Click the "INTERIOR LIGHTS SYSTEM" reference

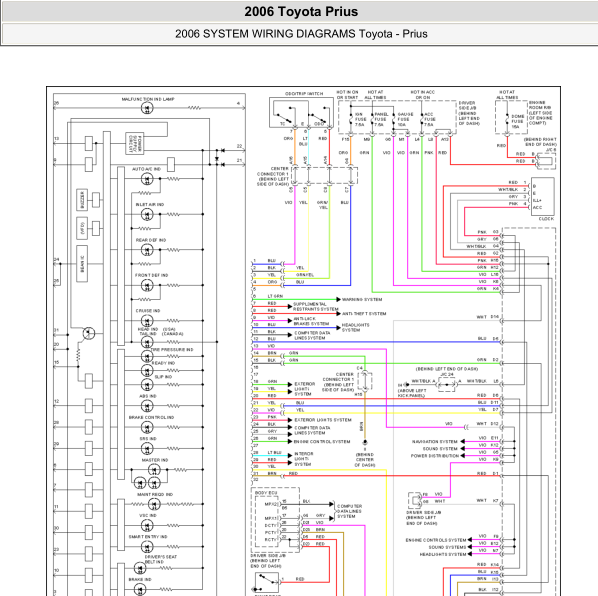(x=304, y=459)
